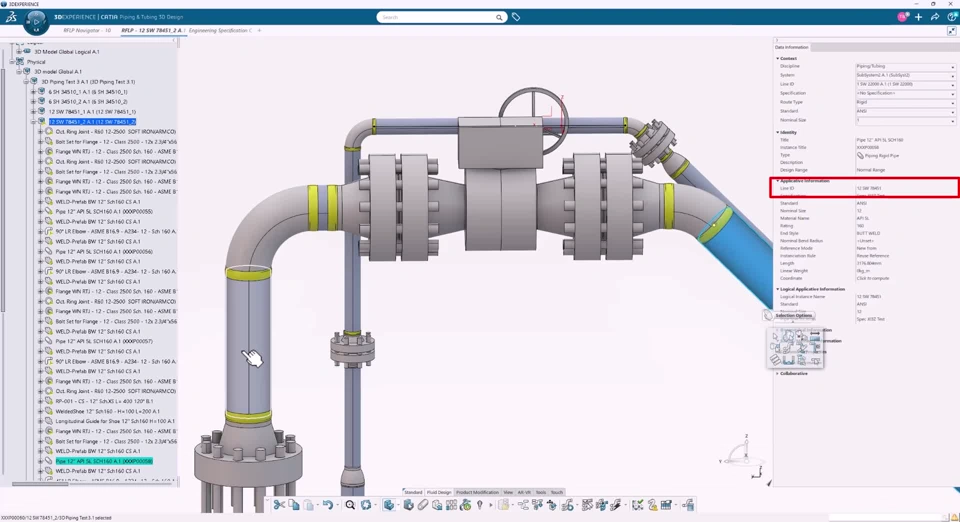
Task: Open the Discipline dropdown
Action: tap(905, 66)
